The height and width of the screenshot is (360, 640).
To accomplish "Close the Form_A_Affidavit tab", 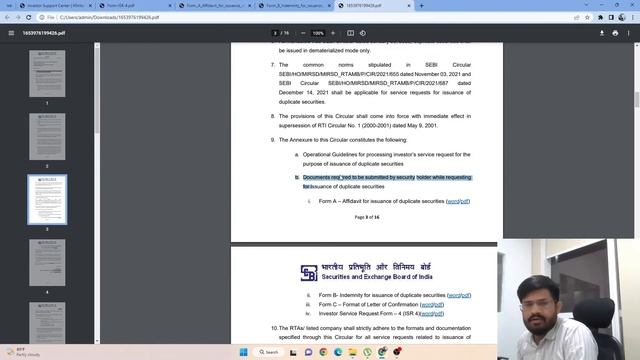I will [x=249, y=6].
